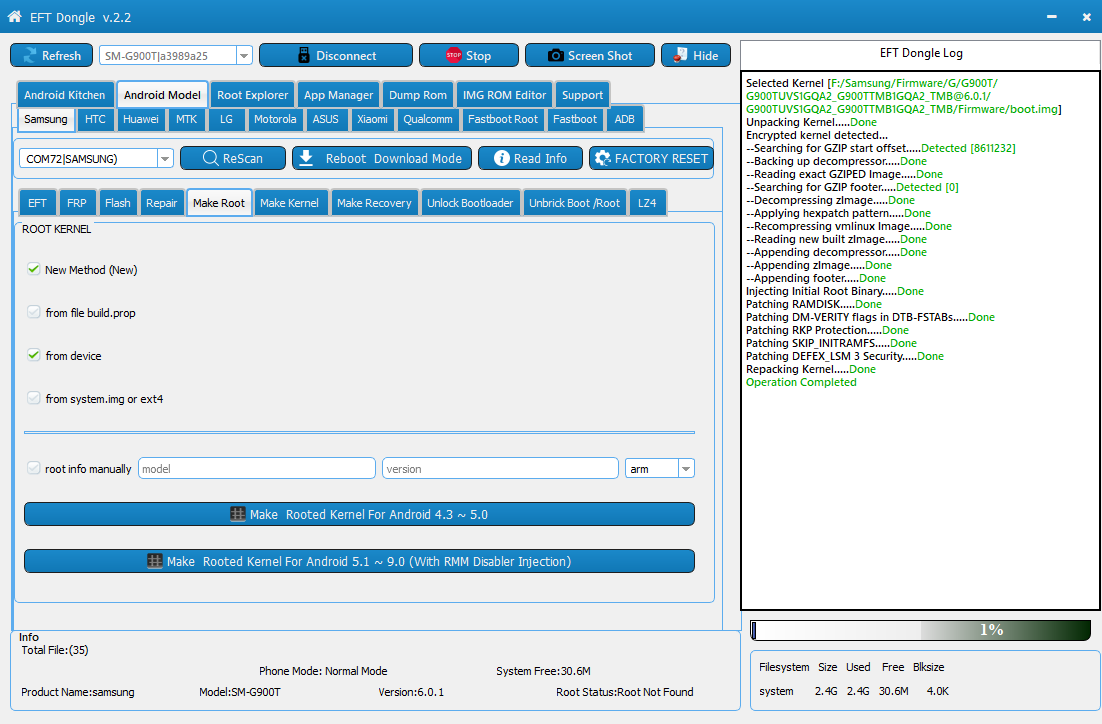The image size is (1102, 724).
Task: Click the ReScan magnifier icon
Action: pyautogui.click(x=210, y=158)
